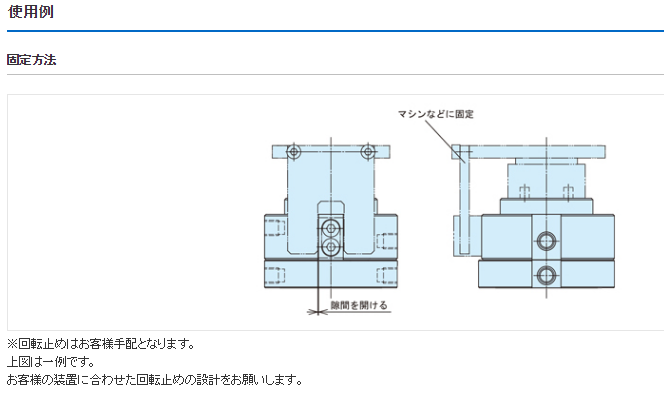
Task: Click the note starting with ※回転止め
Action: click(101, 343)
